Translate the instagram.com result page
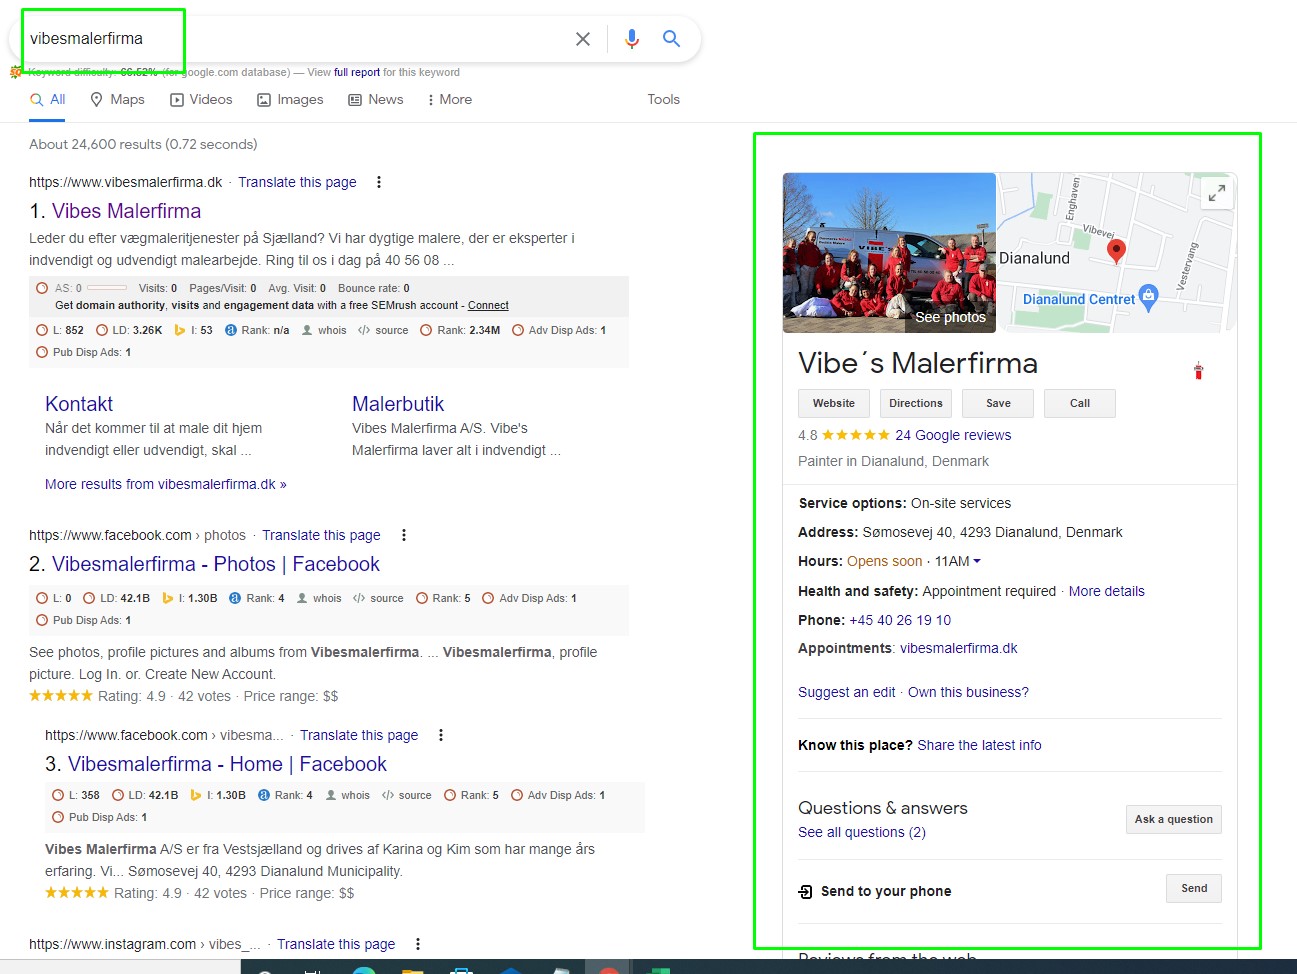 click(x=336, y=944)
